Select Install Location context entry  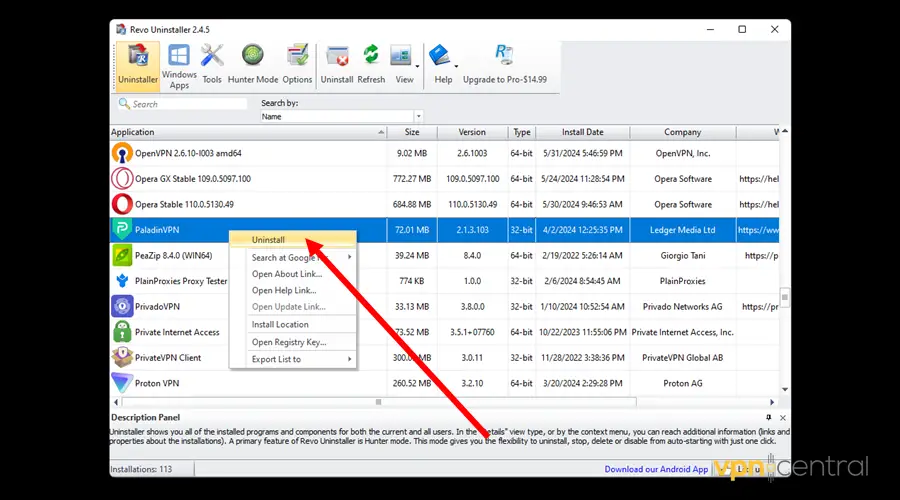pos(293,324)
